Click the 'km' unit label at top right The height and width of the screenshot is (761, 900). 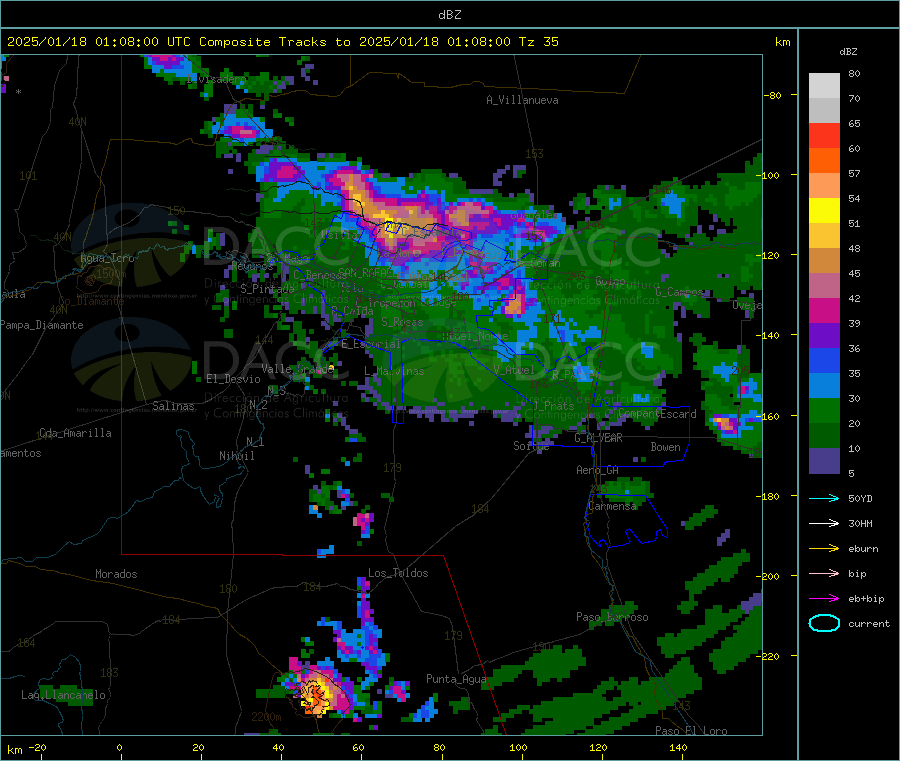pyautogui.click(x=782, y=42)
